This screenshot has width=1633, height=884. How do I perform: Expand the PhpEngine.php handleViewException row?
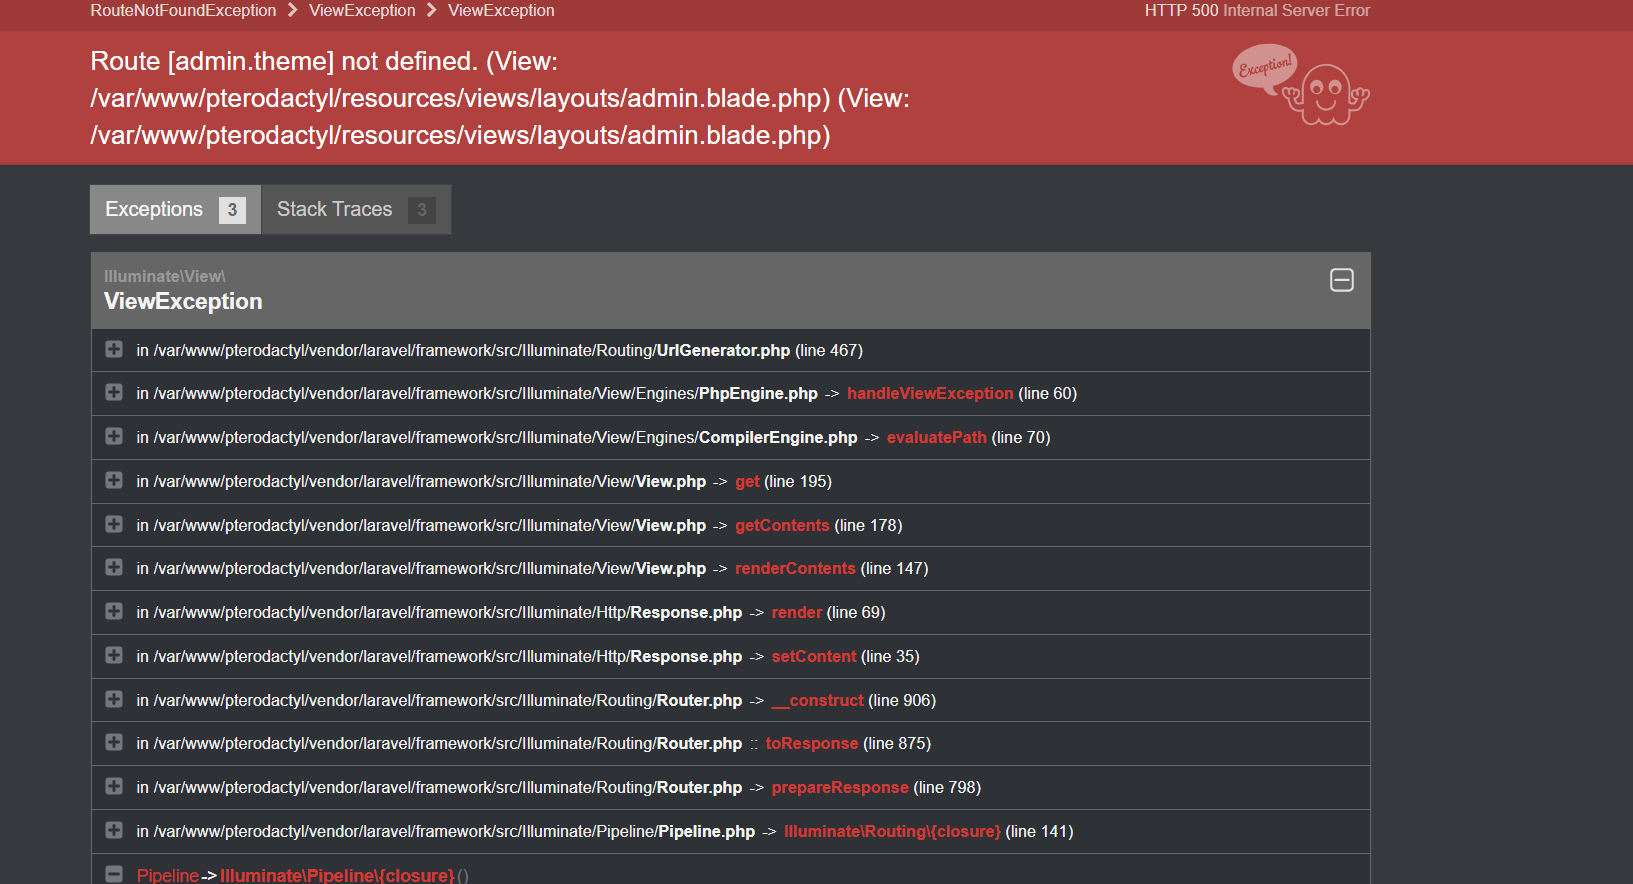[x=114, y=392]
